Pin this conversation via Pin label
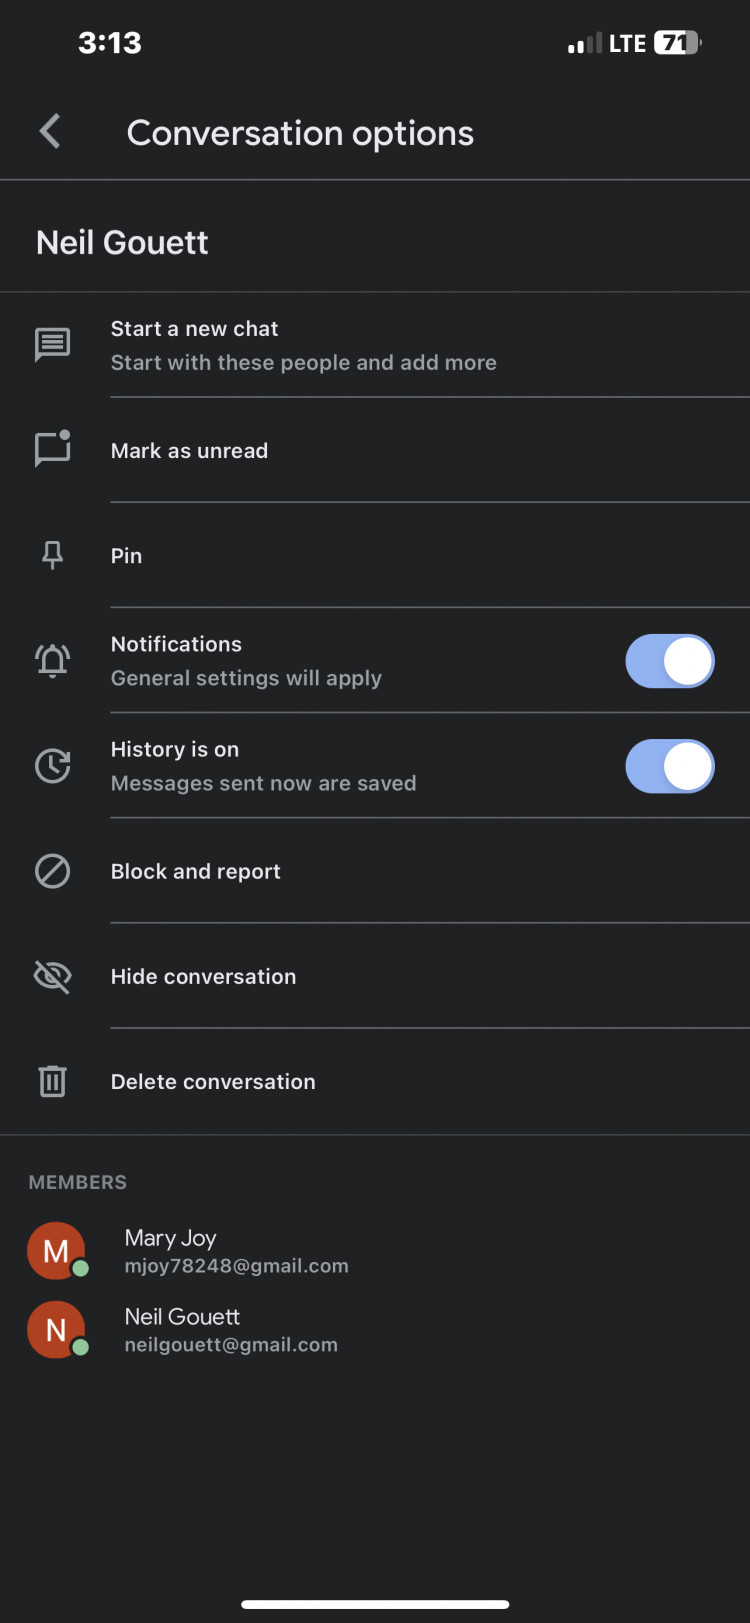 pos(126,556)
